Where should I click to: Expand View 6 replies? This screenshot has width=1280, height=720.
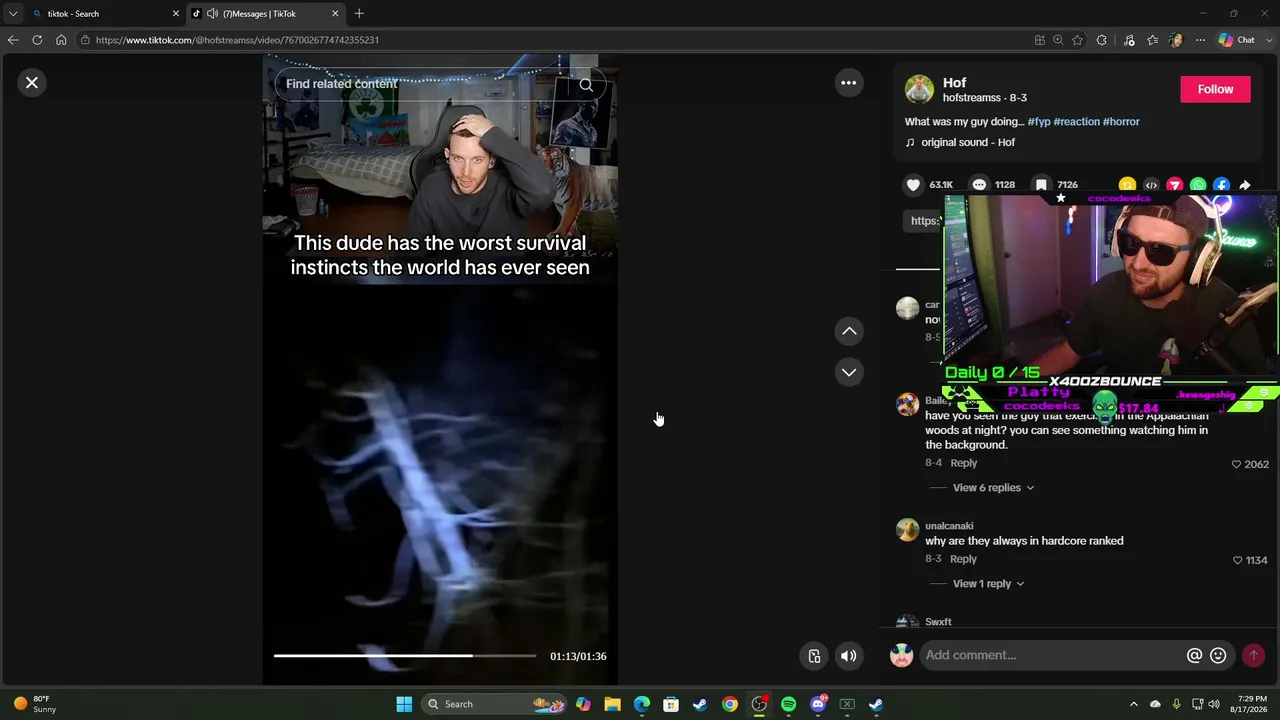point(993,488)
